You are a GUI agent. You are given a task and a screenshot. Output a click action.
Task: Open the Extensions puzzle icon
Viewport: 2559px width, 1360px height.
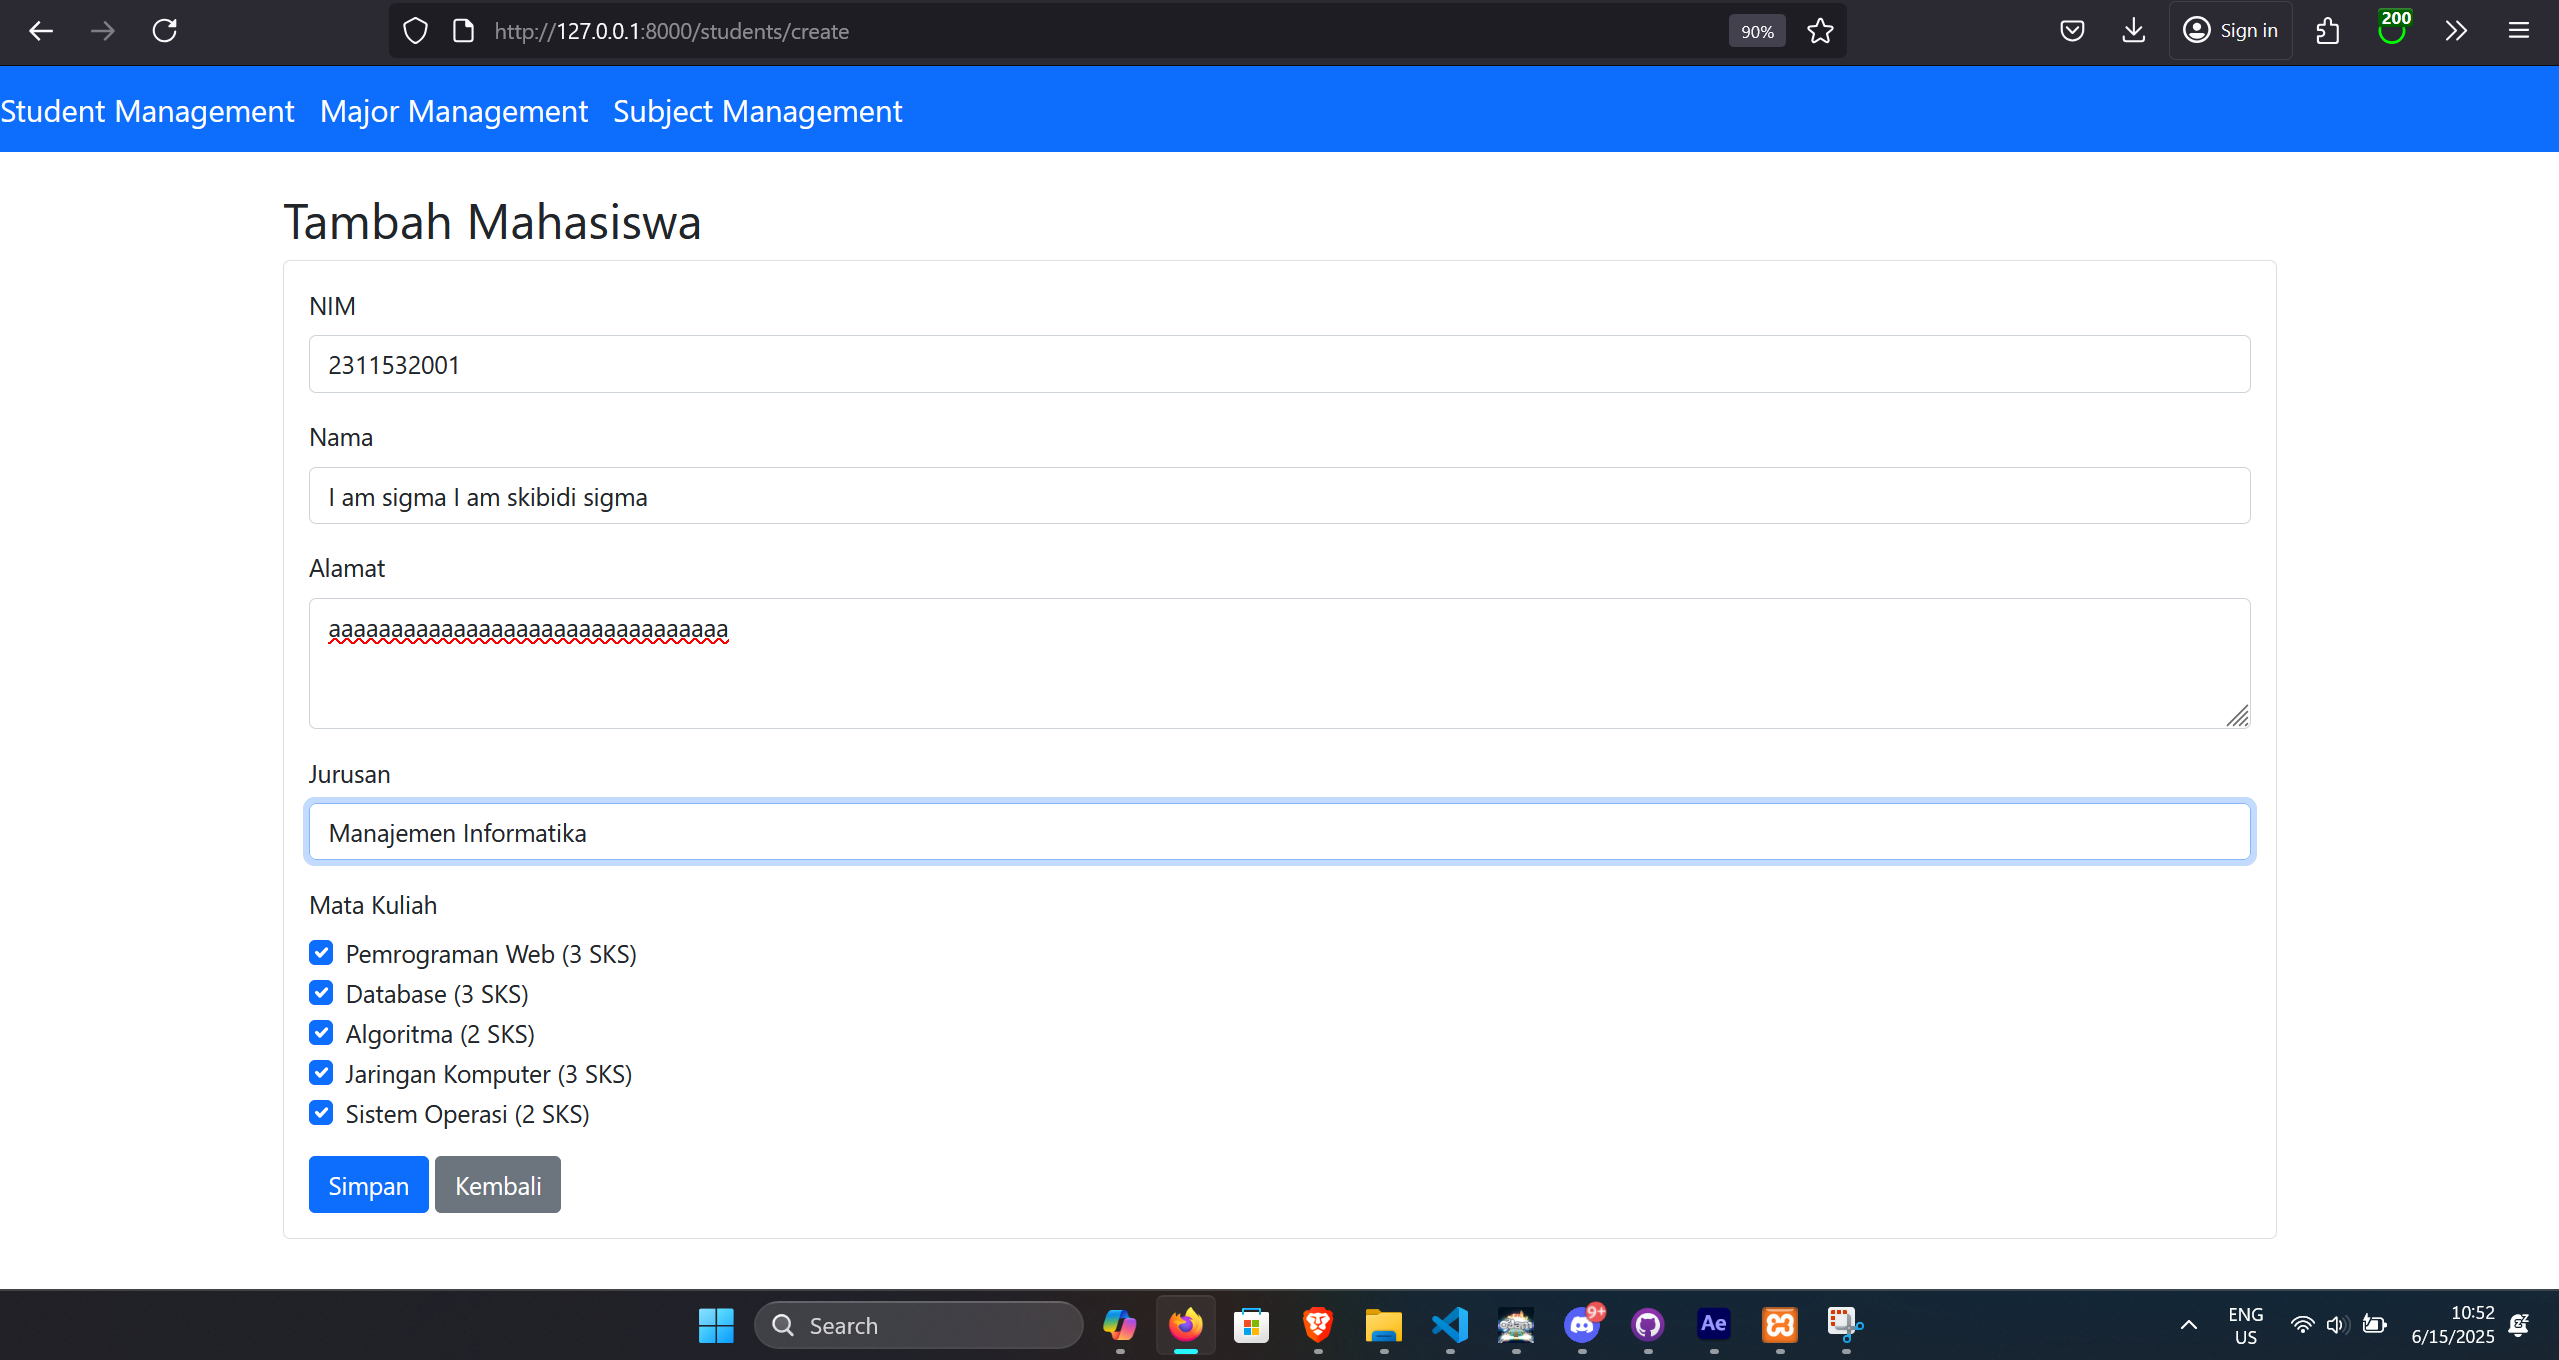[2328, 31]
